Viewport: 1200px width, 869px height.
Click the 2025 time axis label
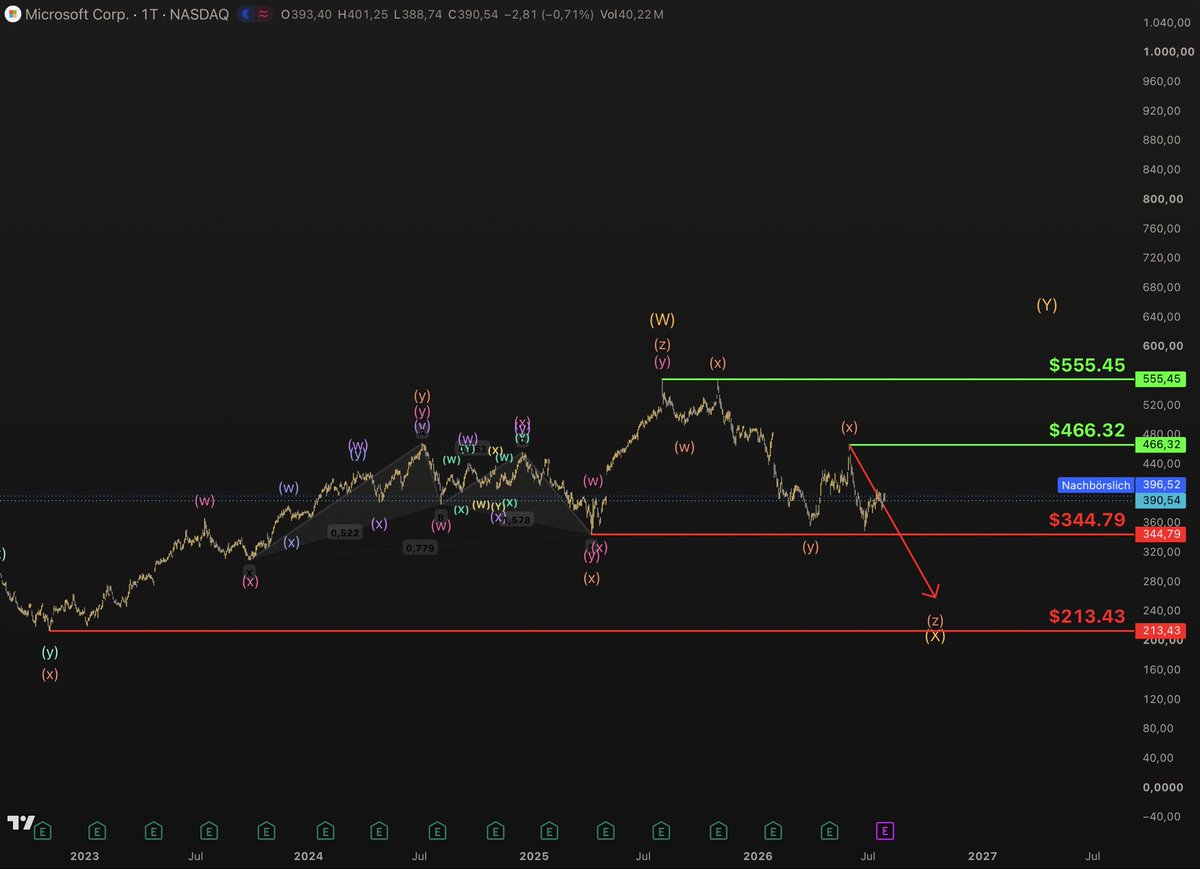[534, 856]
